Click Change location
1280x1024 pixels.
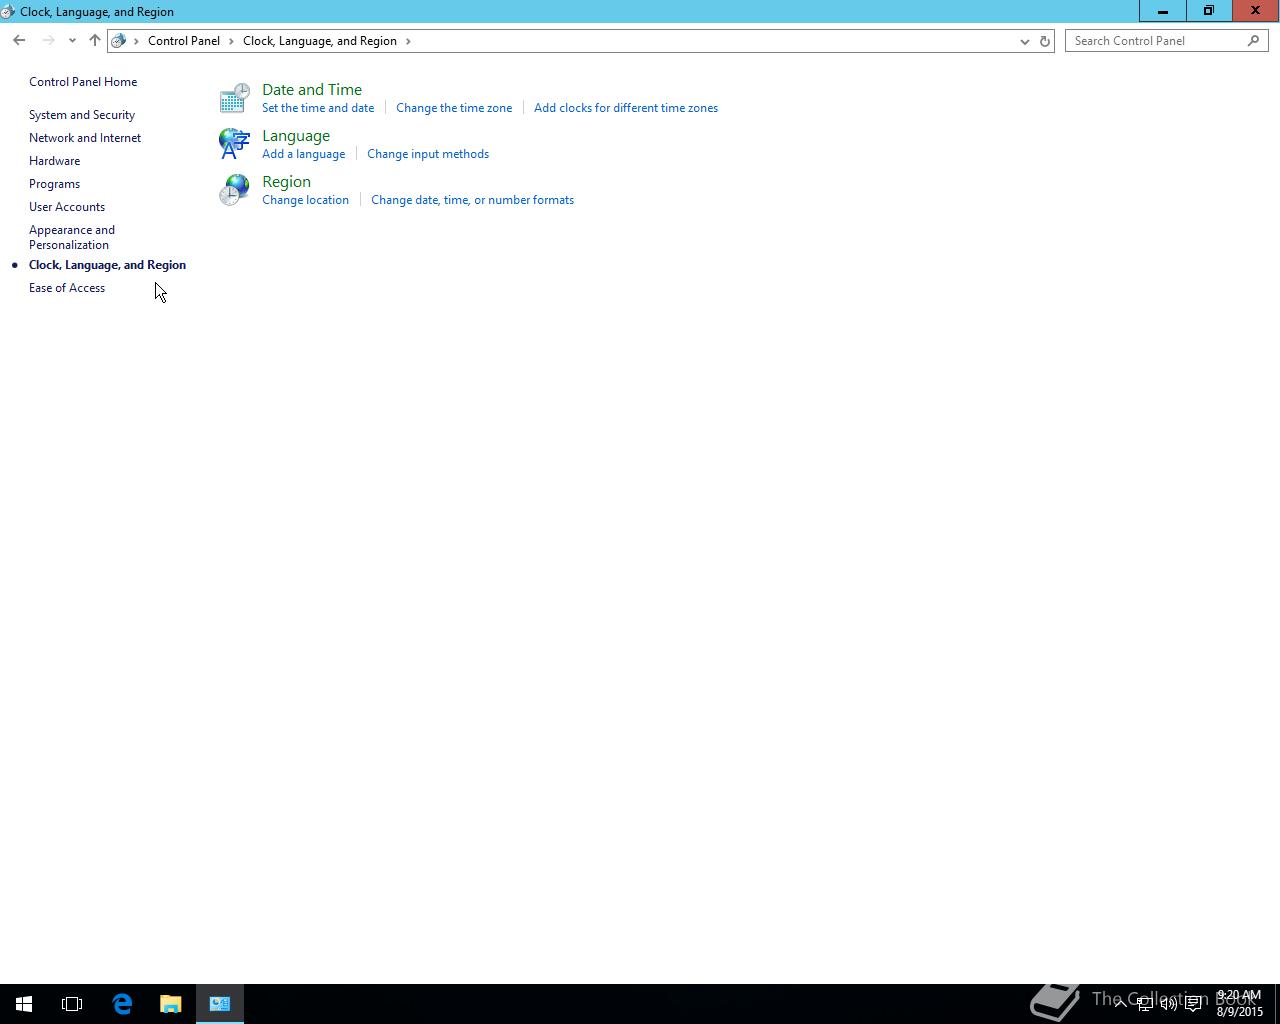click(305, 200)
